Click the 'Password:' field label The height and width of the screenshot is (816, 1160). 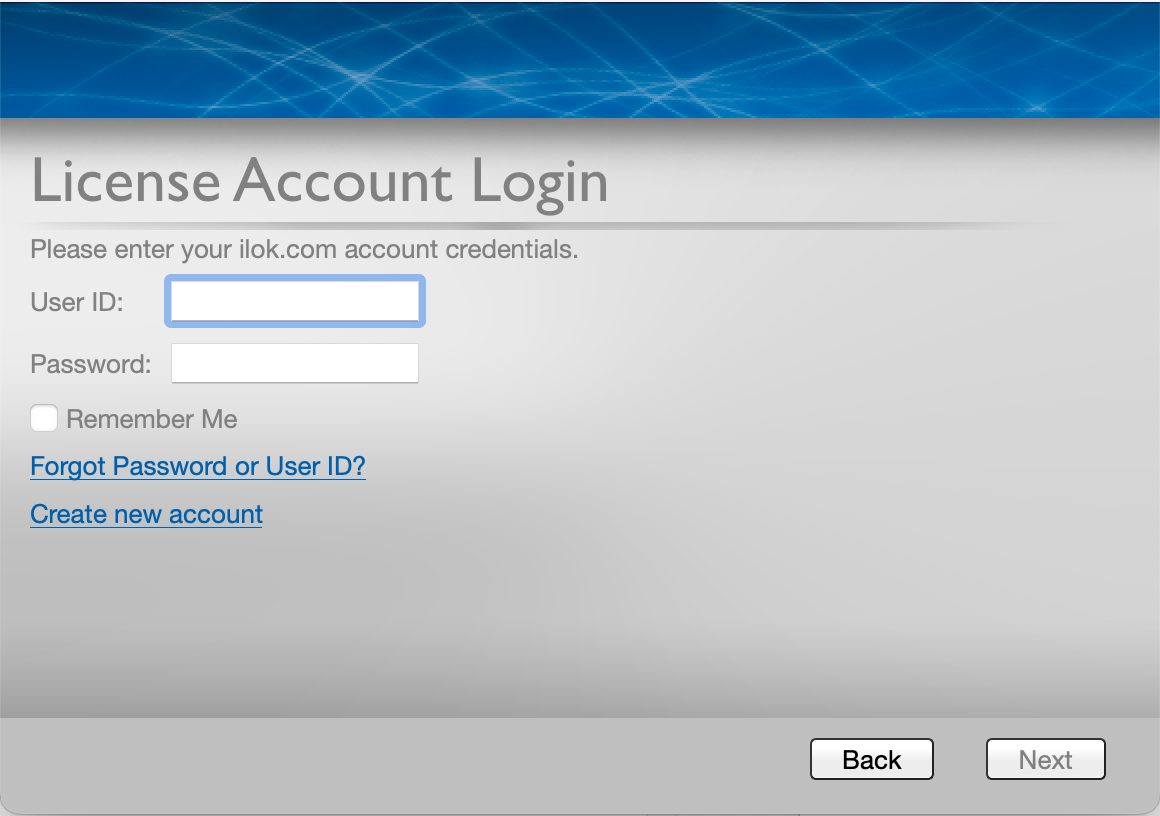(91, 364)
